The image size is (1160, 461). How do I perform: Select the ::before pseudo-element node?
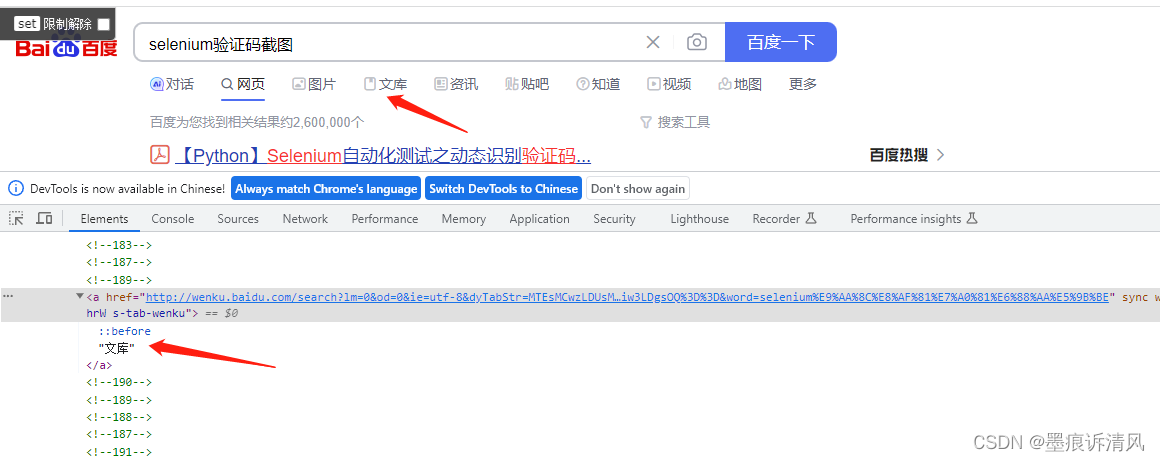[x=124, y=331]
